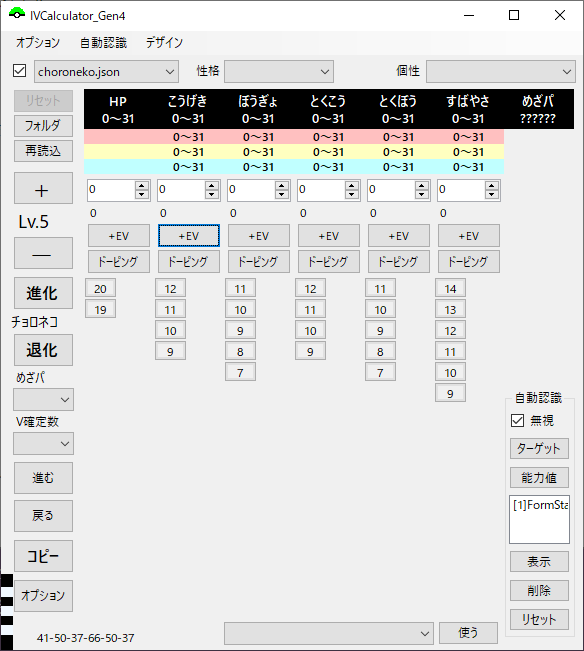
Task: Click the ドーピング button under とくこう
Action: click(x=329, y=261)
